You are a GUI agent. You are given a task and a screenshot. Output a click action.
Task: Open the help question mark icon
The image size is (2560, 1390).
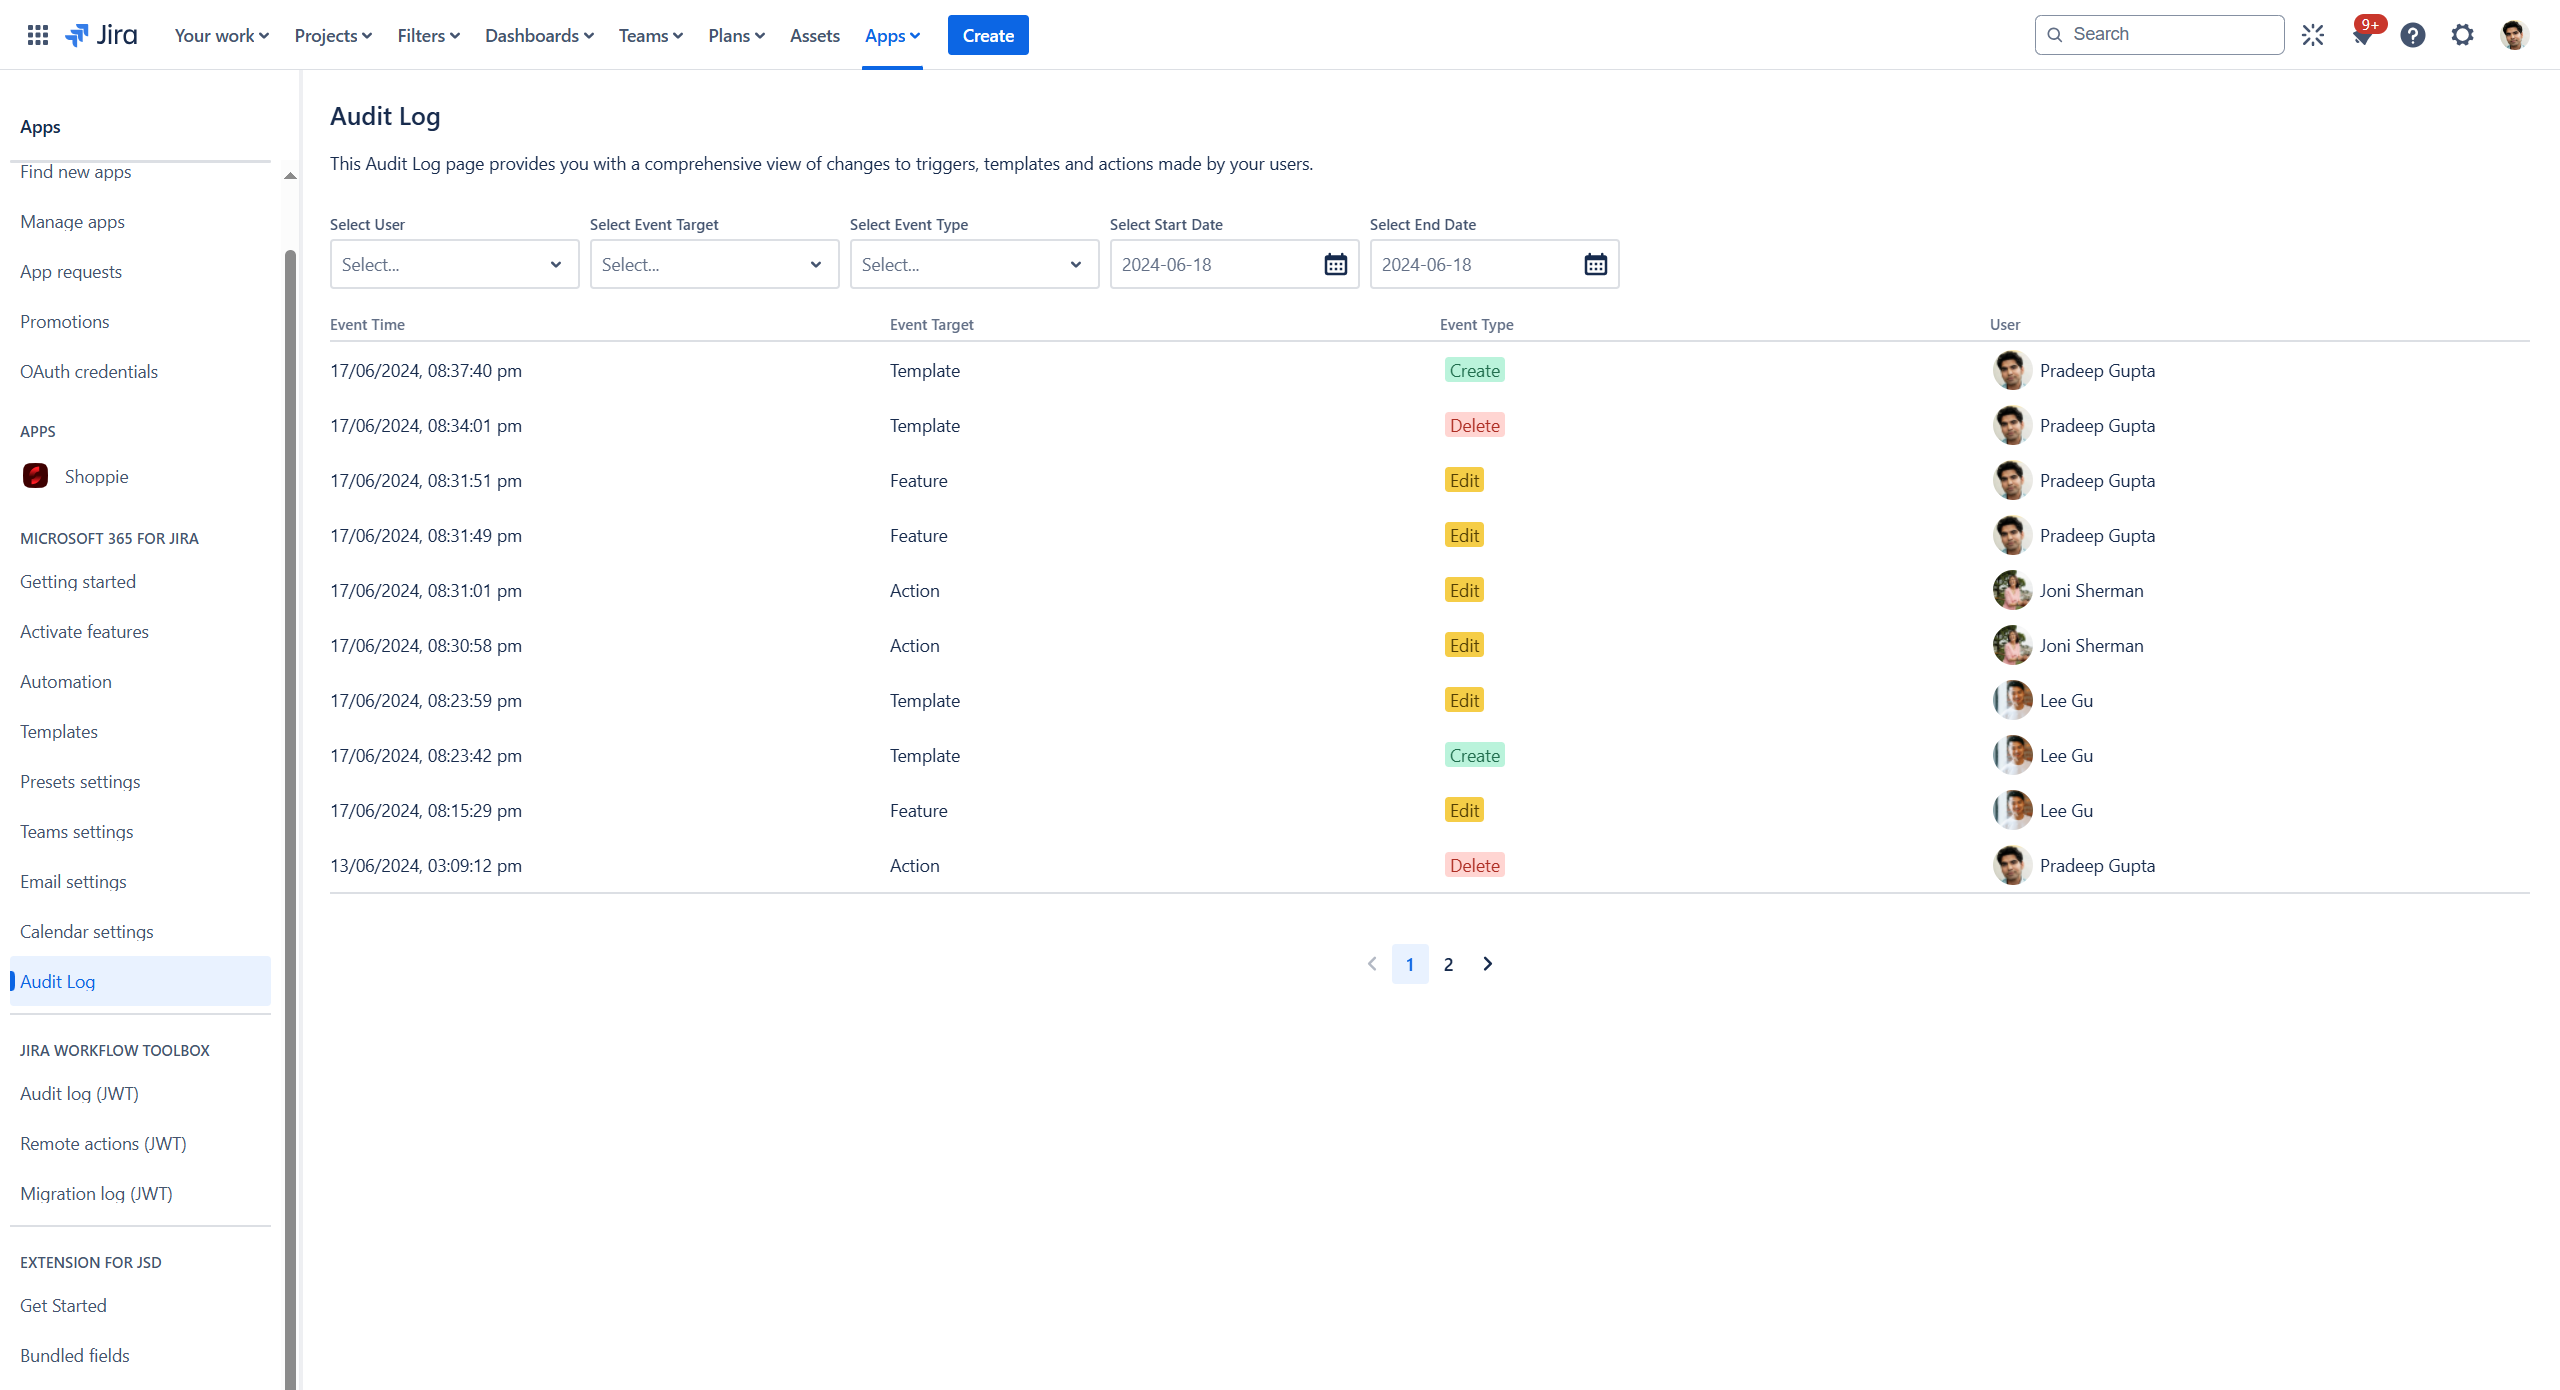tap(2412, 35)
